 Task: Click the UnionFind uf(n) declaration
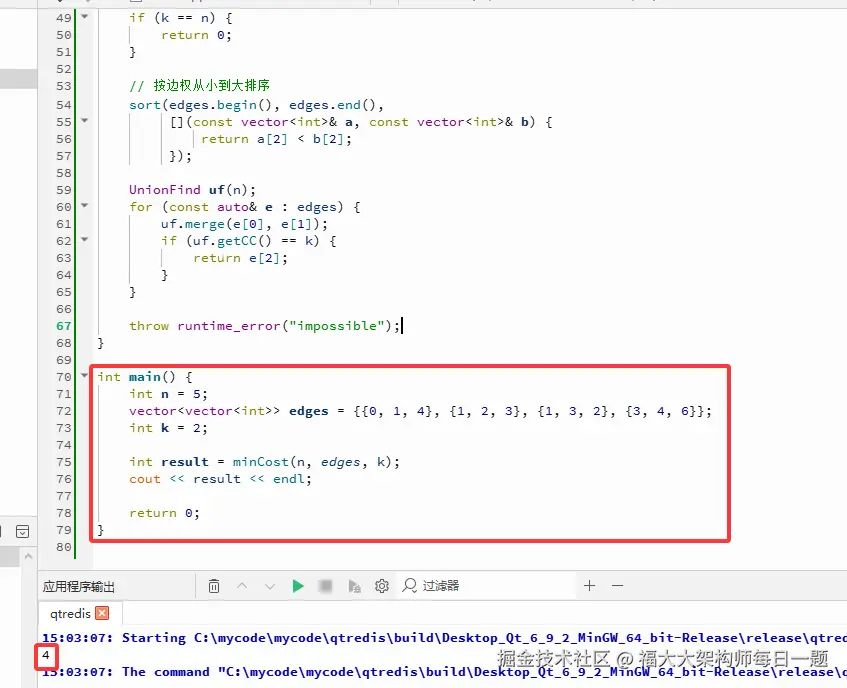[x=192, y=190]
